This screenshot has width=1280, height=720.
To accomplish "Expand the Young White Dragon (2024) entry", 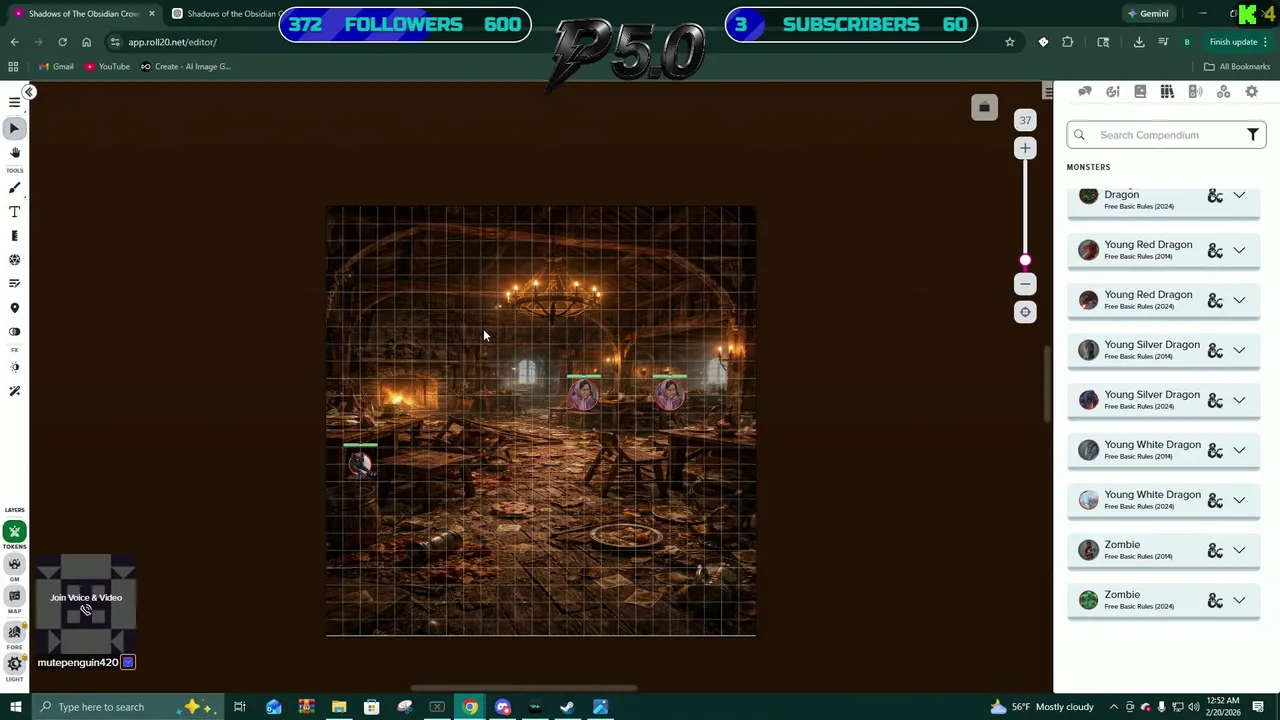I will coord(1239,500).
